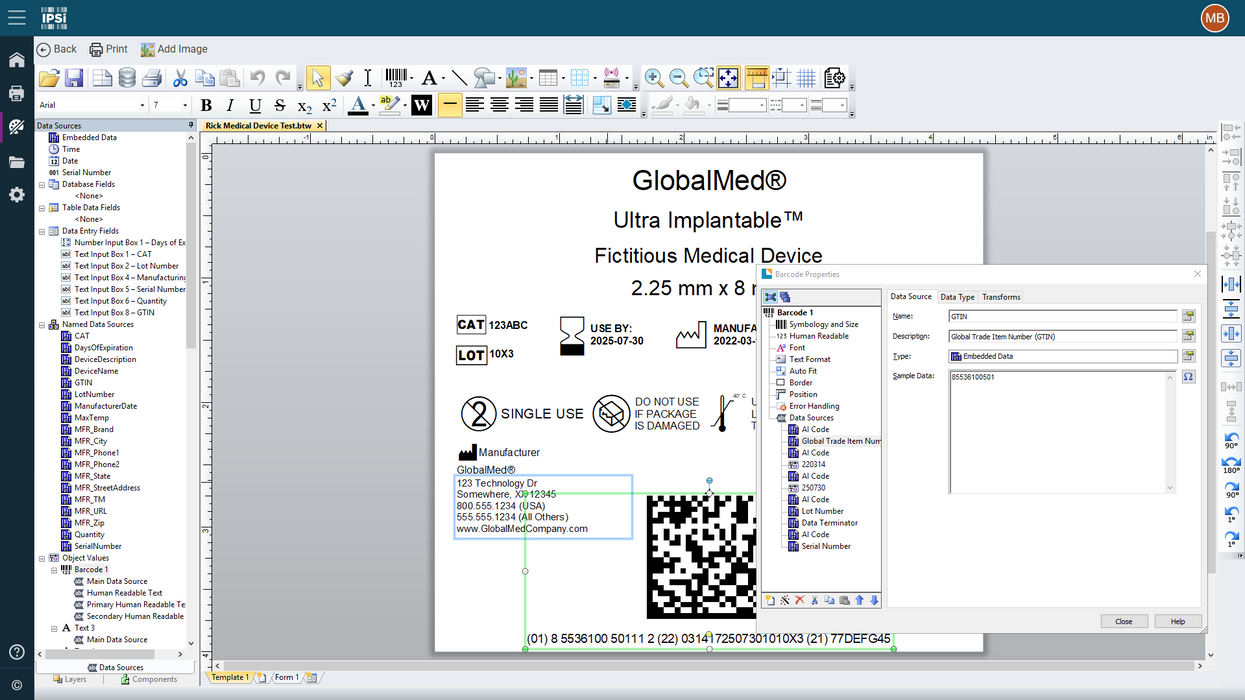
Task: Toggle the word wrap W button
Action: click(421, 105)
